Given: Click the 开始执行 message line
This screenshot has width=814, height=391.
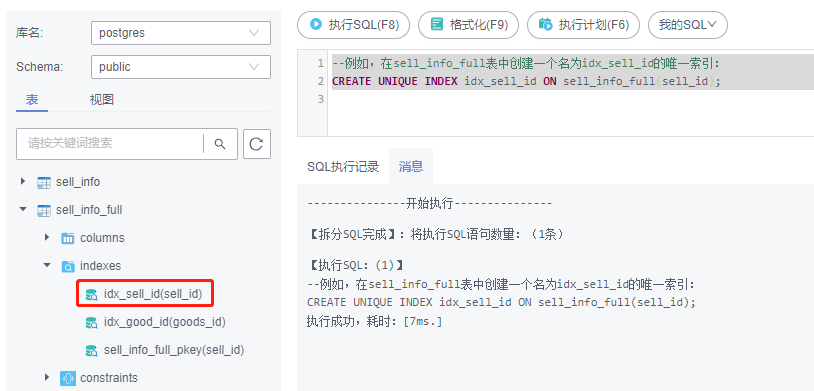Looking at the screenshot, I should tap(430, 204).
